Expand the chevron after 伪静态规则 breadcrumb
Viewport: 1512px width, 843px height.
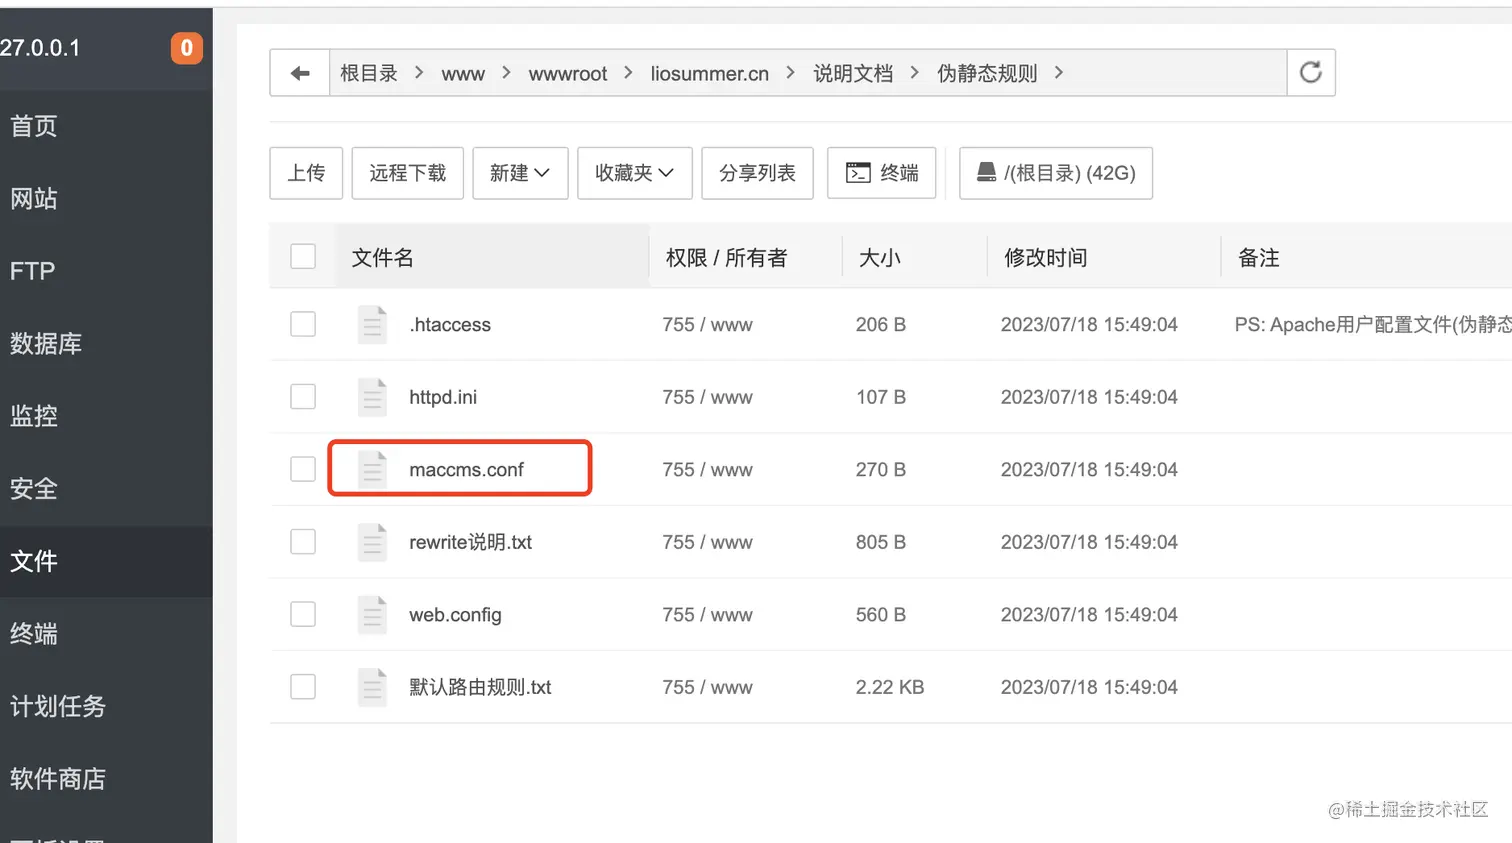point(1058,73)
